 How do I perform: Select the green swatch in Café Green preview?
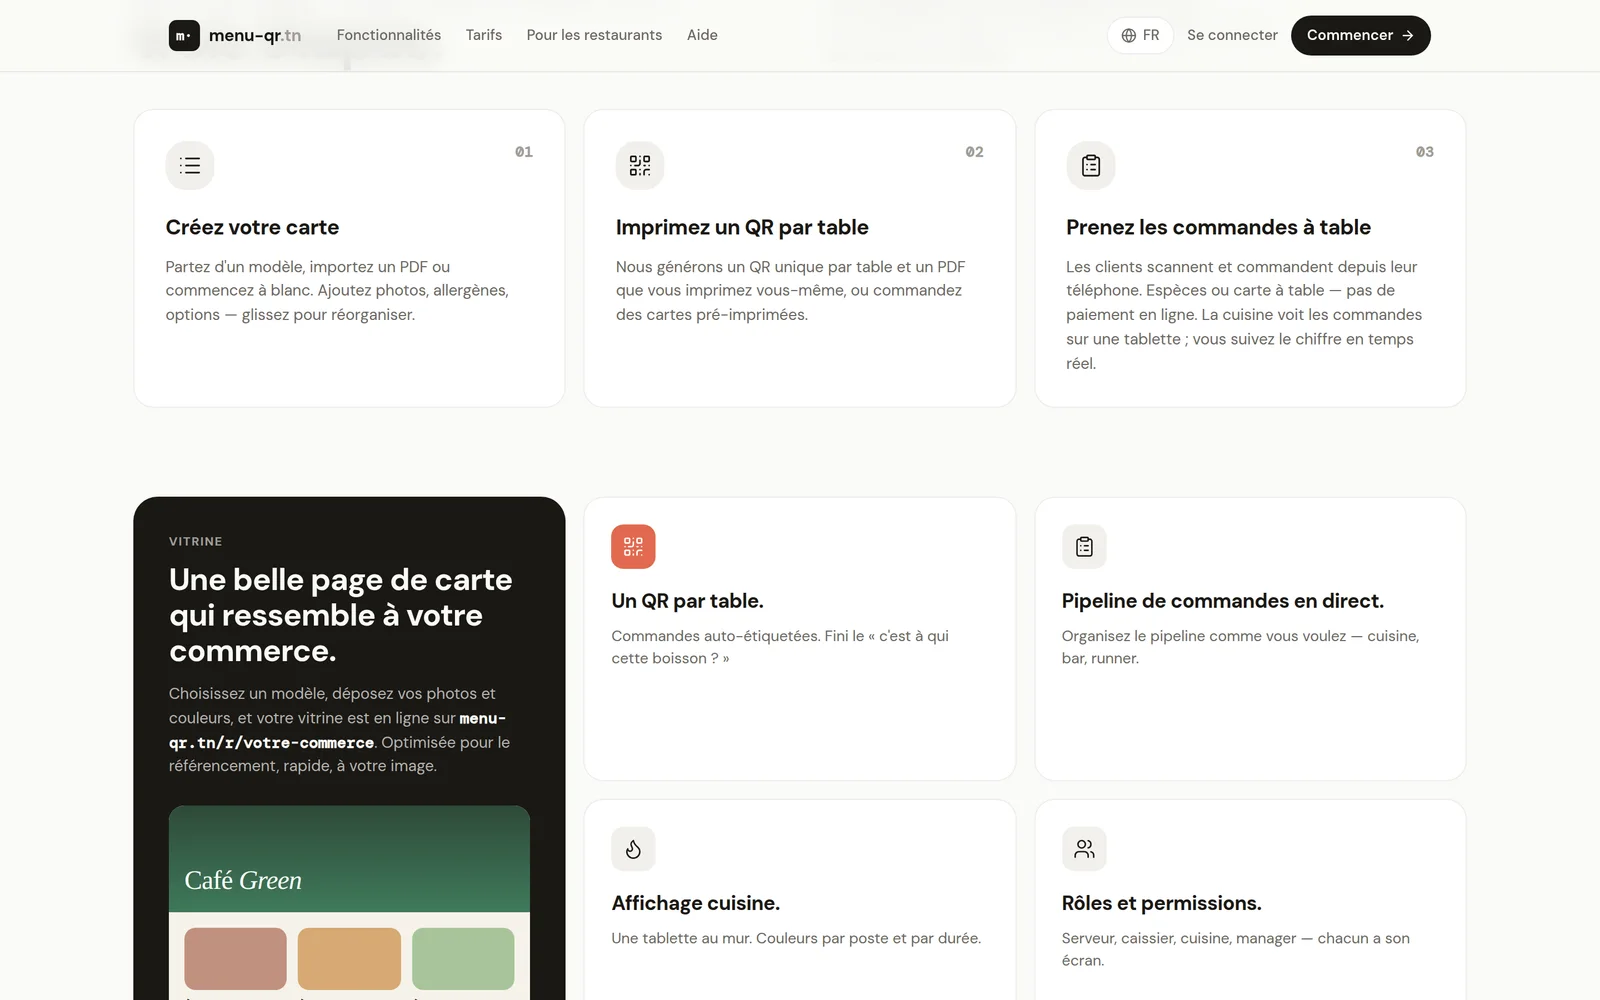point(463,959)
